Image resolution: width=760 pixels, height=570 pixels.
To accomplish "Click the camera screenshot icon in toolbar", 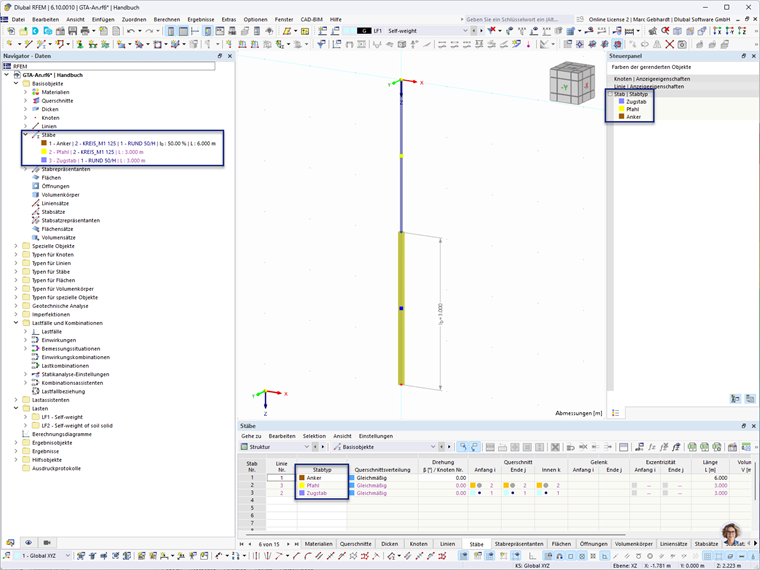I will click(x=682, y=45).
